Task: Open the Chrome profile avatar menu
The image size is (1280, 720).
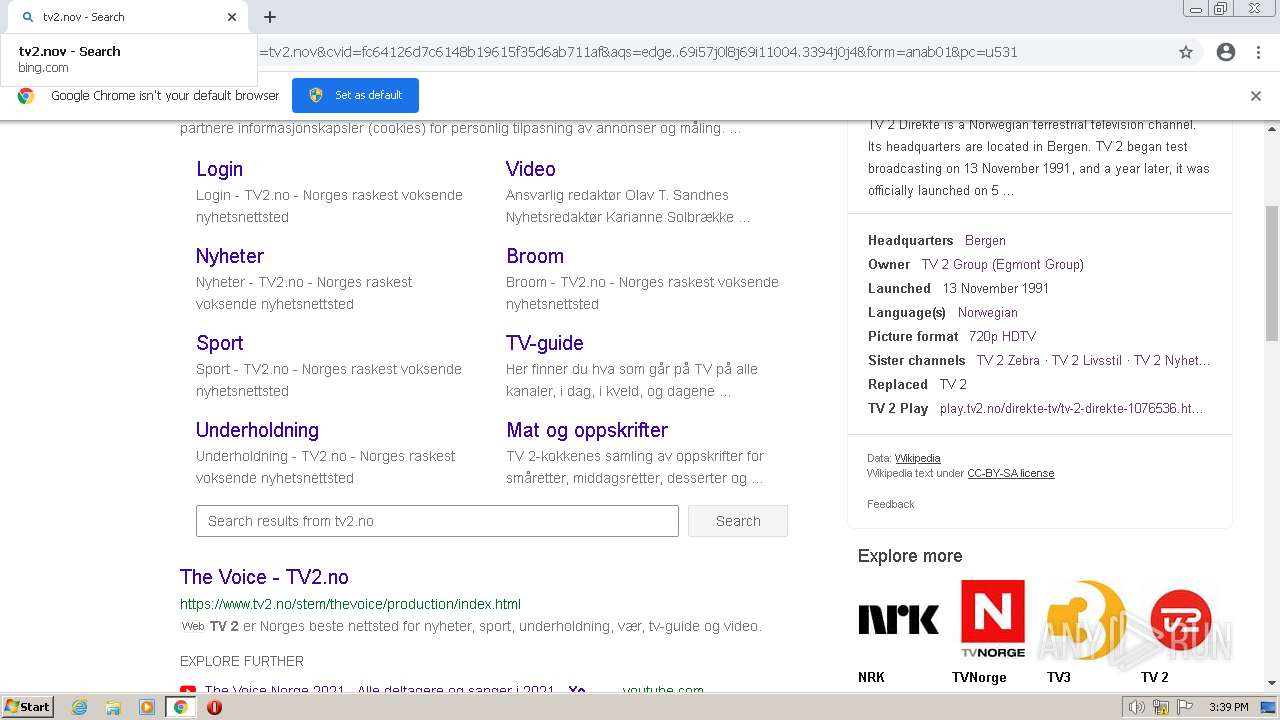Action: coord(1226,52)
